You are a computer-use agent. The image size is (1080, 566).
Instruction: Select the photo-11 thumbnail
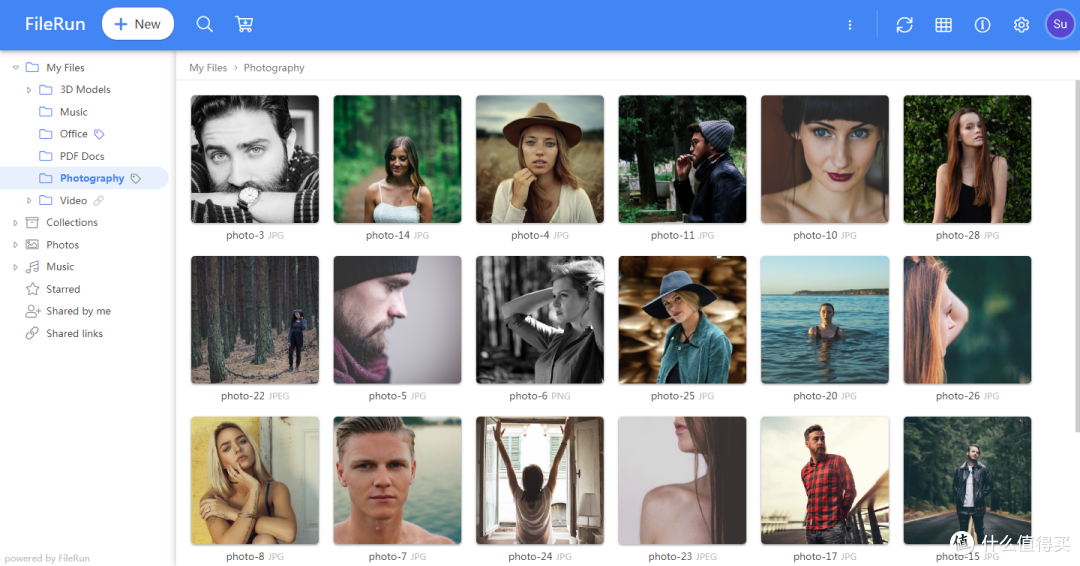[x=683, y=159]
